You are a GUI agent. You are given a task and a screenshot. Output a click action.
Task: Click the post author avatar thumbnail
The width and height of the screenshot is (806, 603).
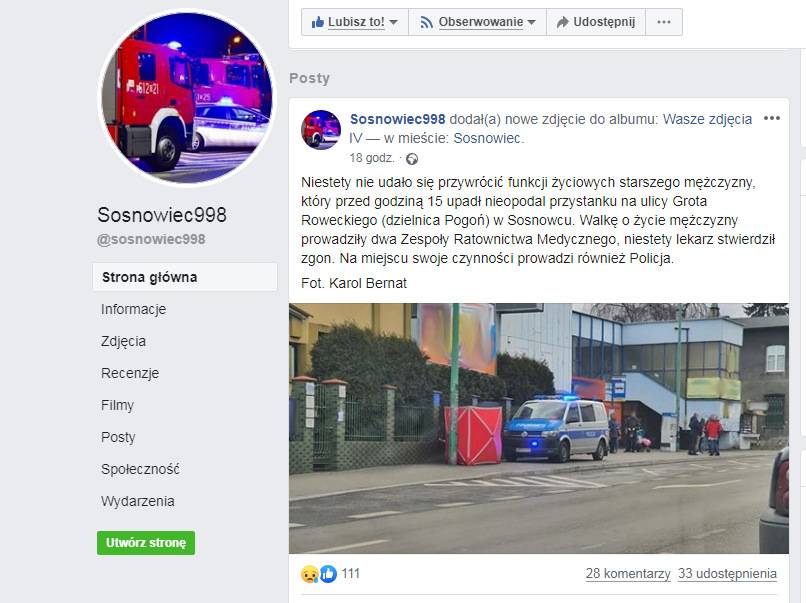pos(321,130)
